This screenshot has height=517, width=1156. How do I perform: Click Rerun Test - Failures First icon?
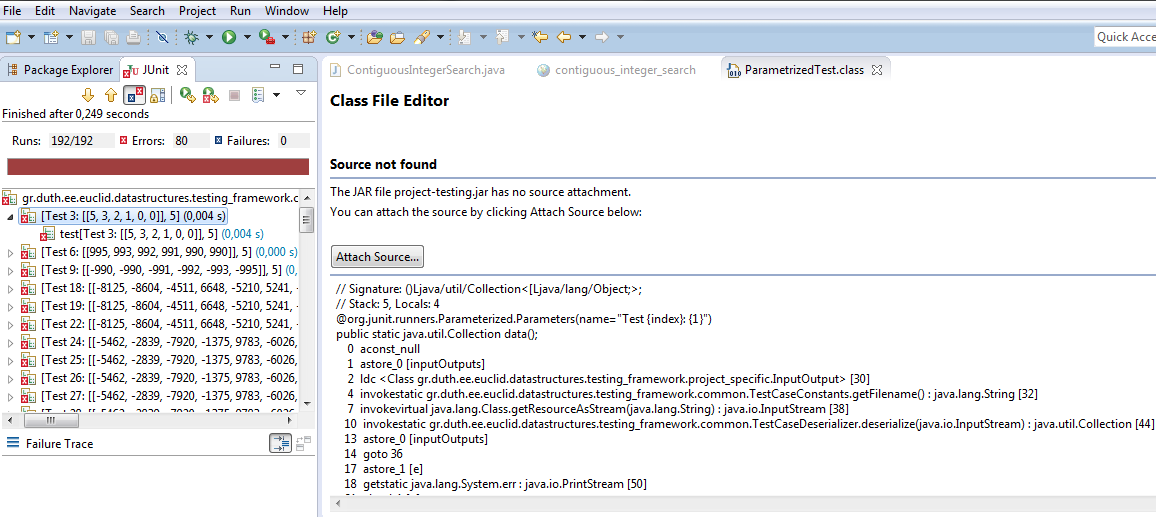click(210, 95)
